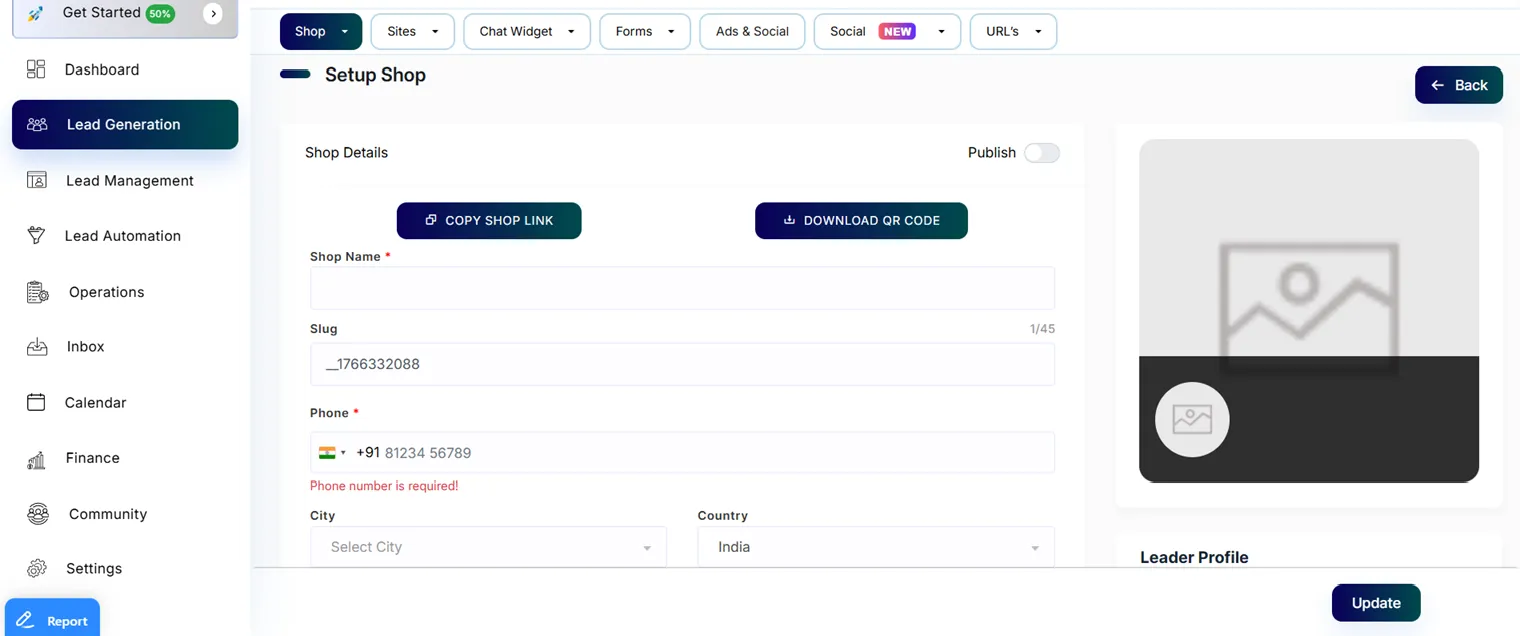Open Settings via the gear icon

[x=37, y=568]
